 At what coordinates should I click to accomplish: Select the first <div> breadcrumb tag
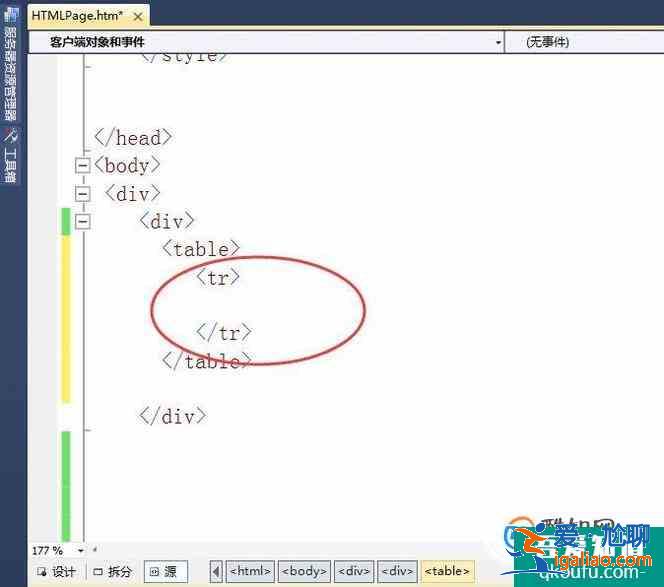coord(354,571)
